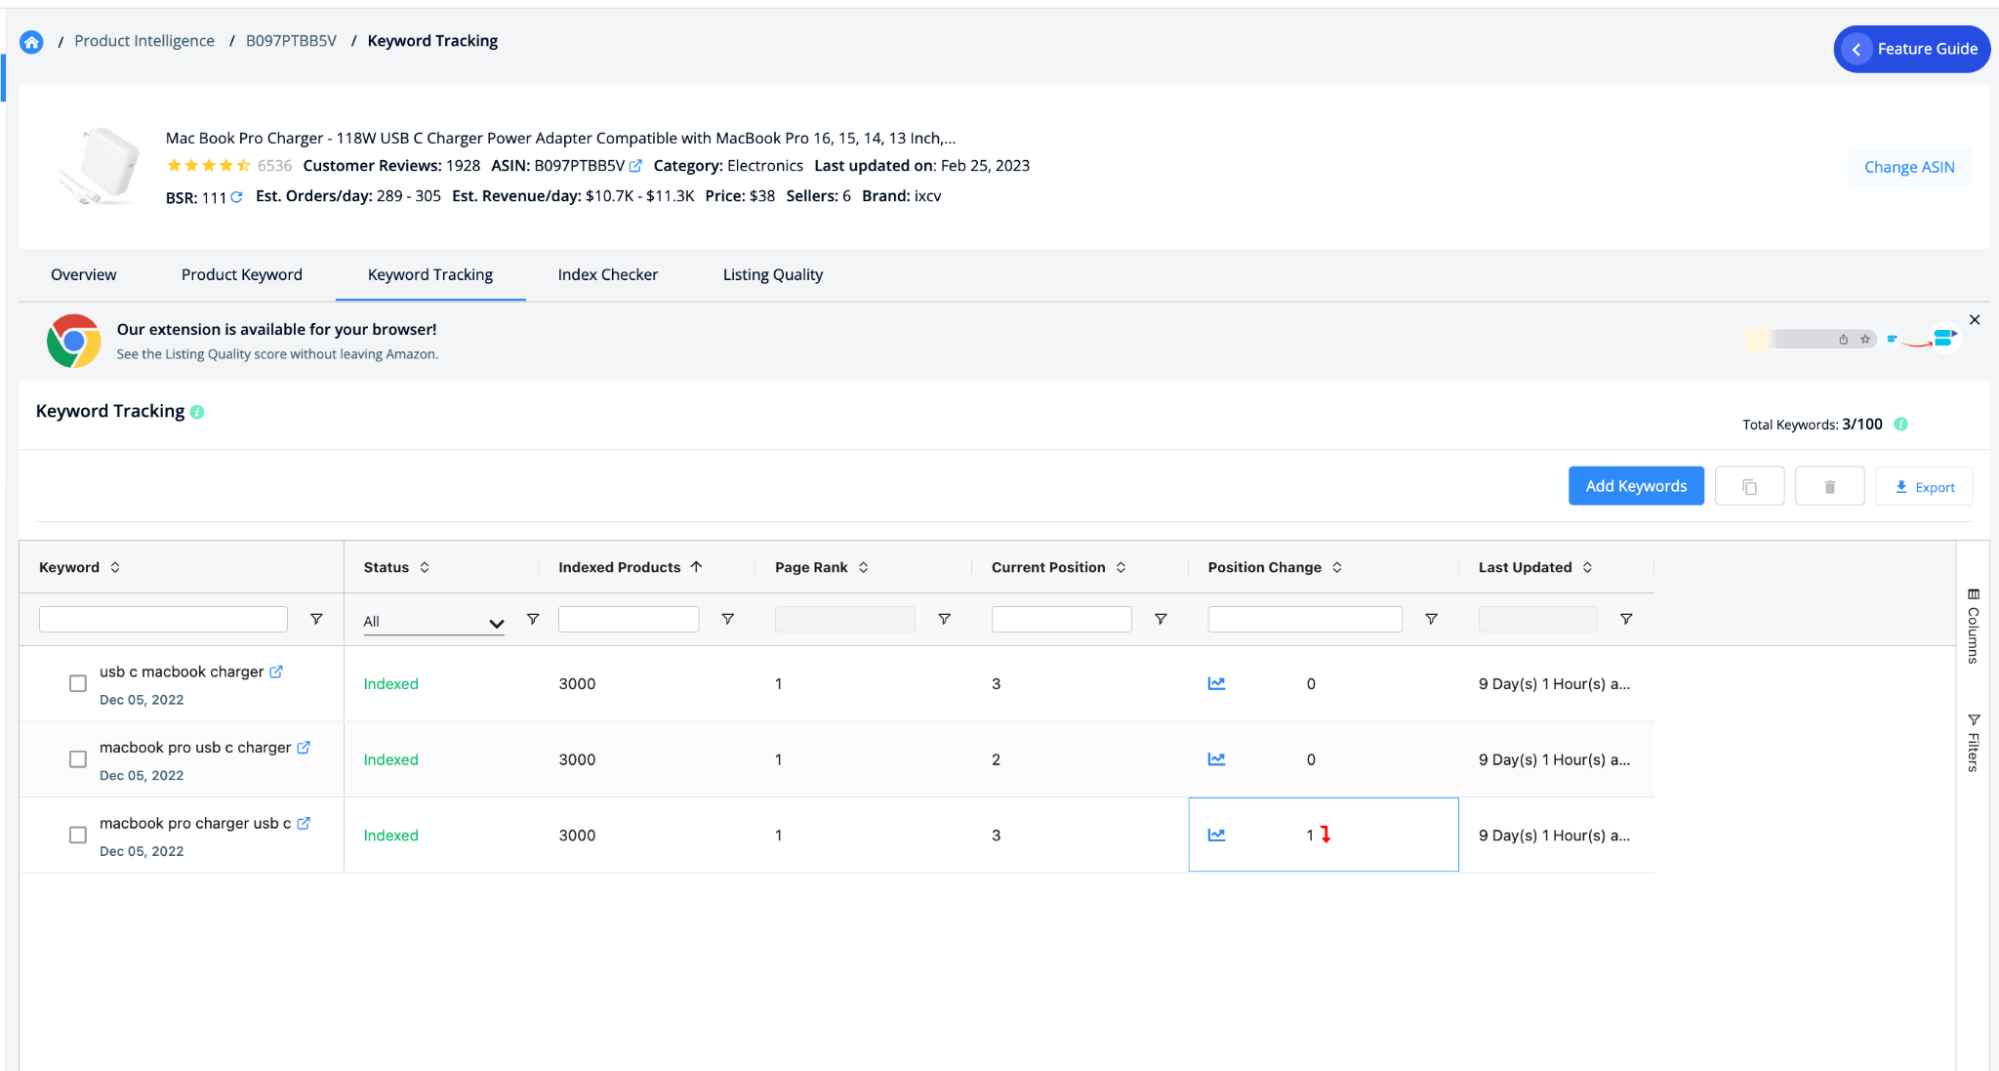Sort by Position Change column
Viewport: 1999px width, 1071px height.
pos(1337,568)
